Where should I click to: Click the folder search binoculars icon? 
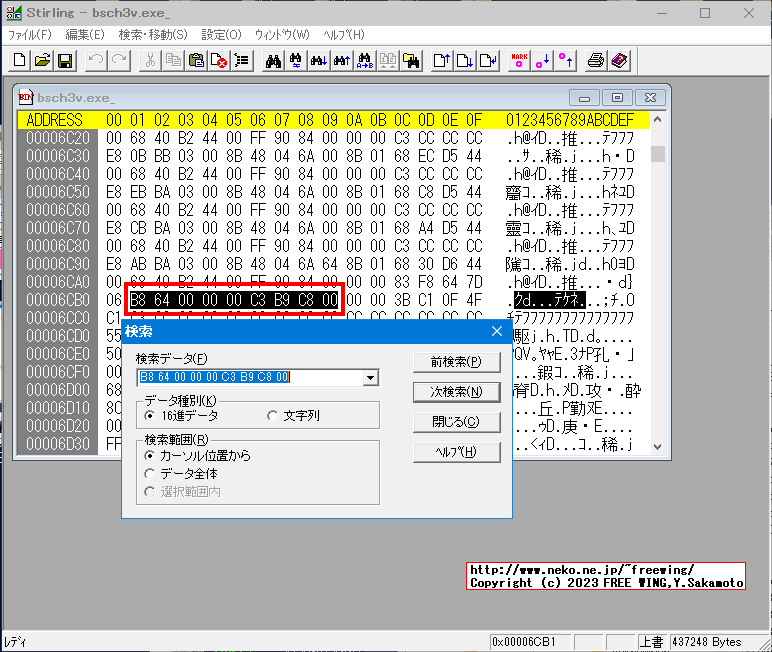[411, 61]
